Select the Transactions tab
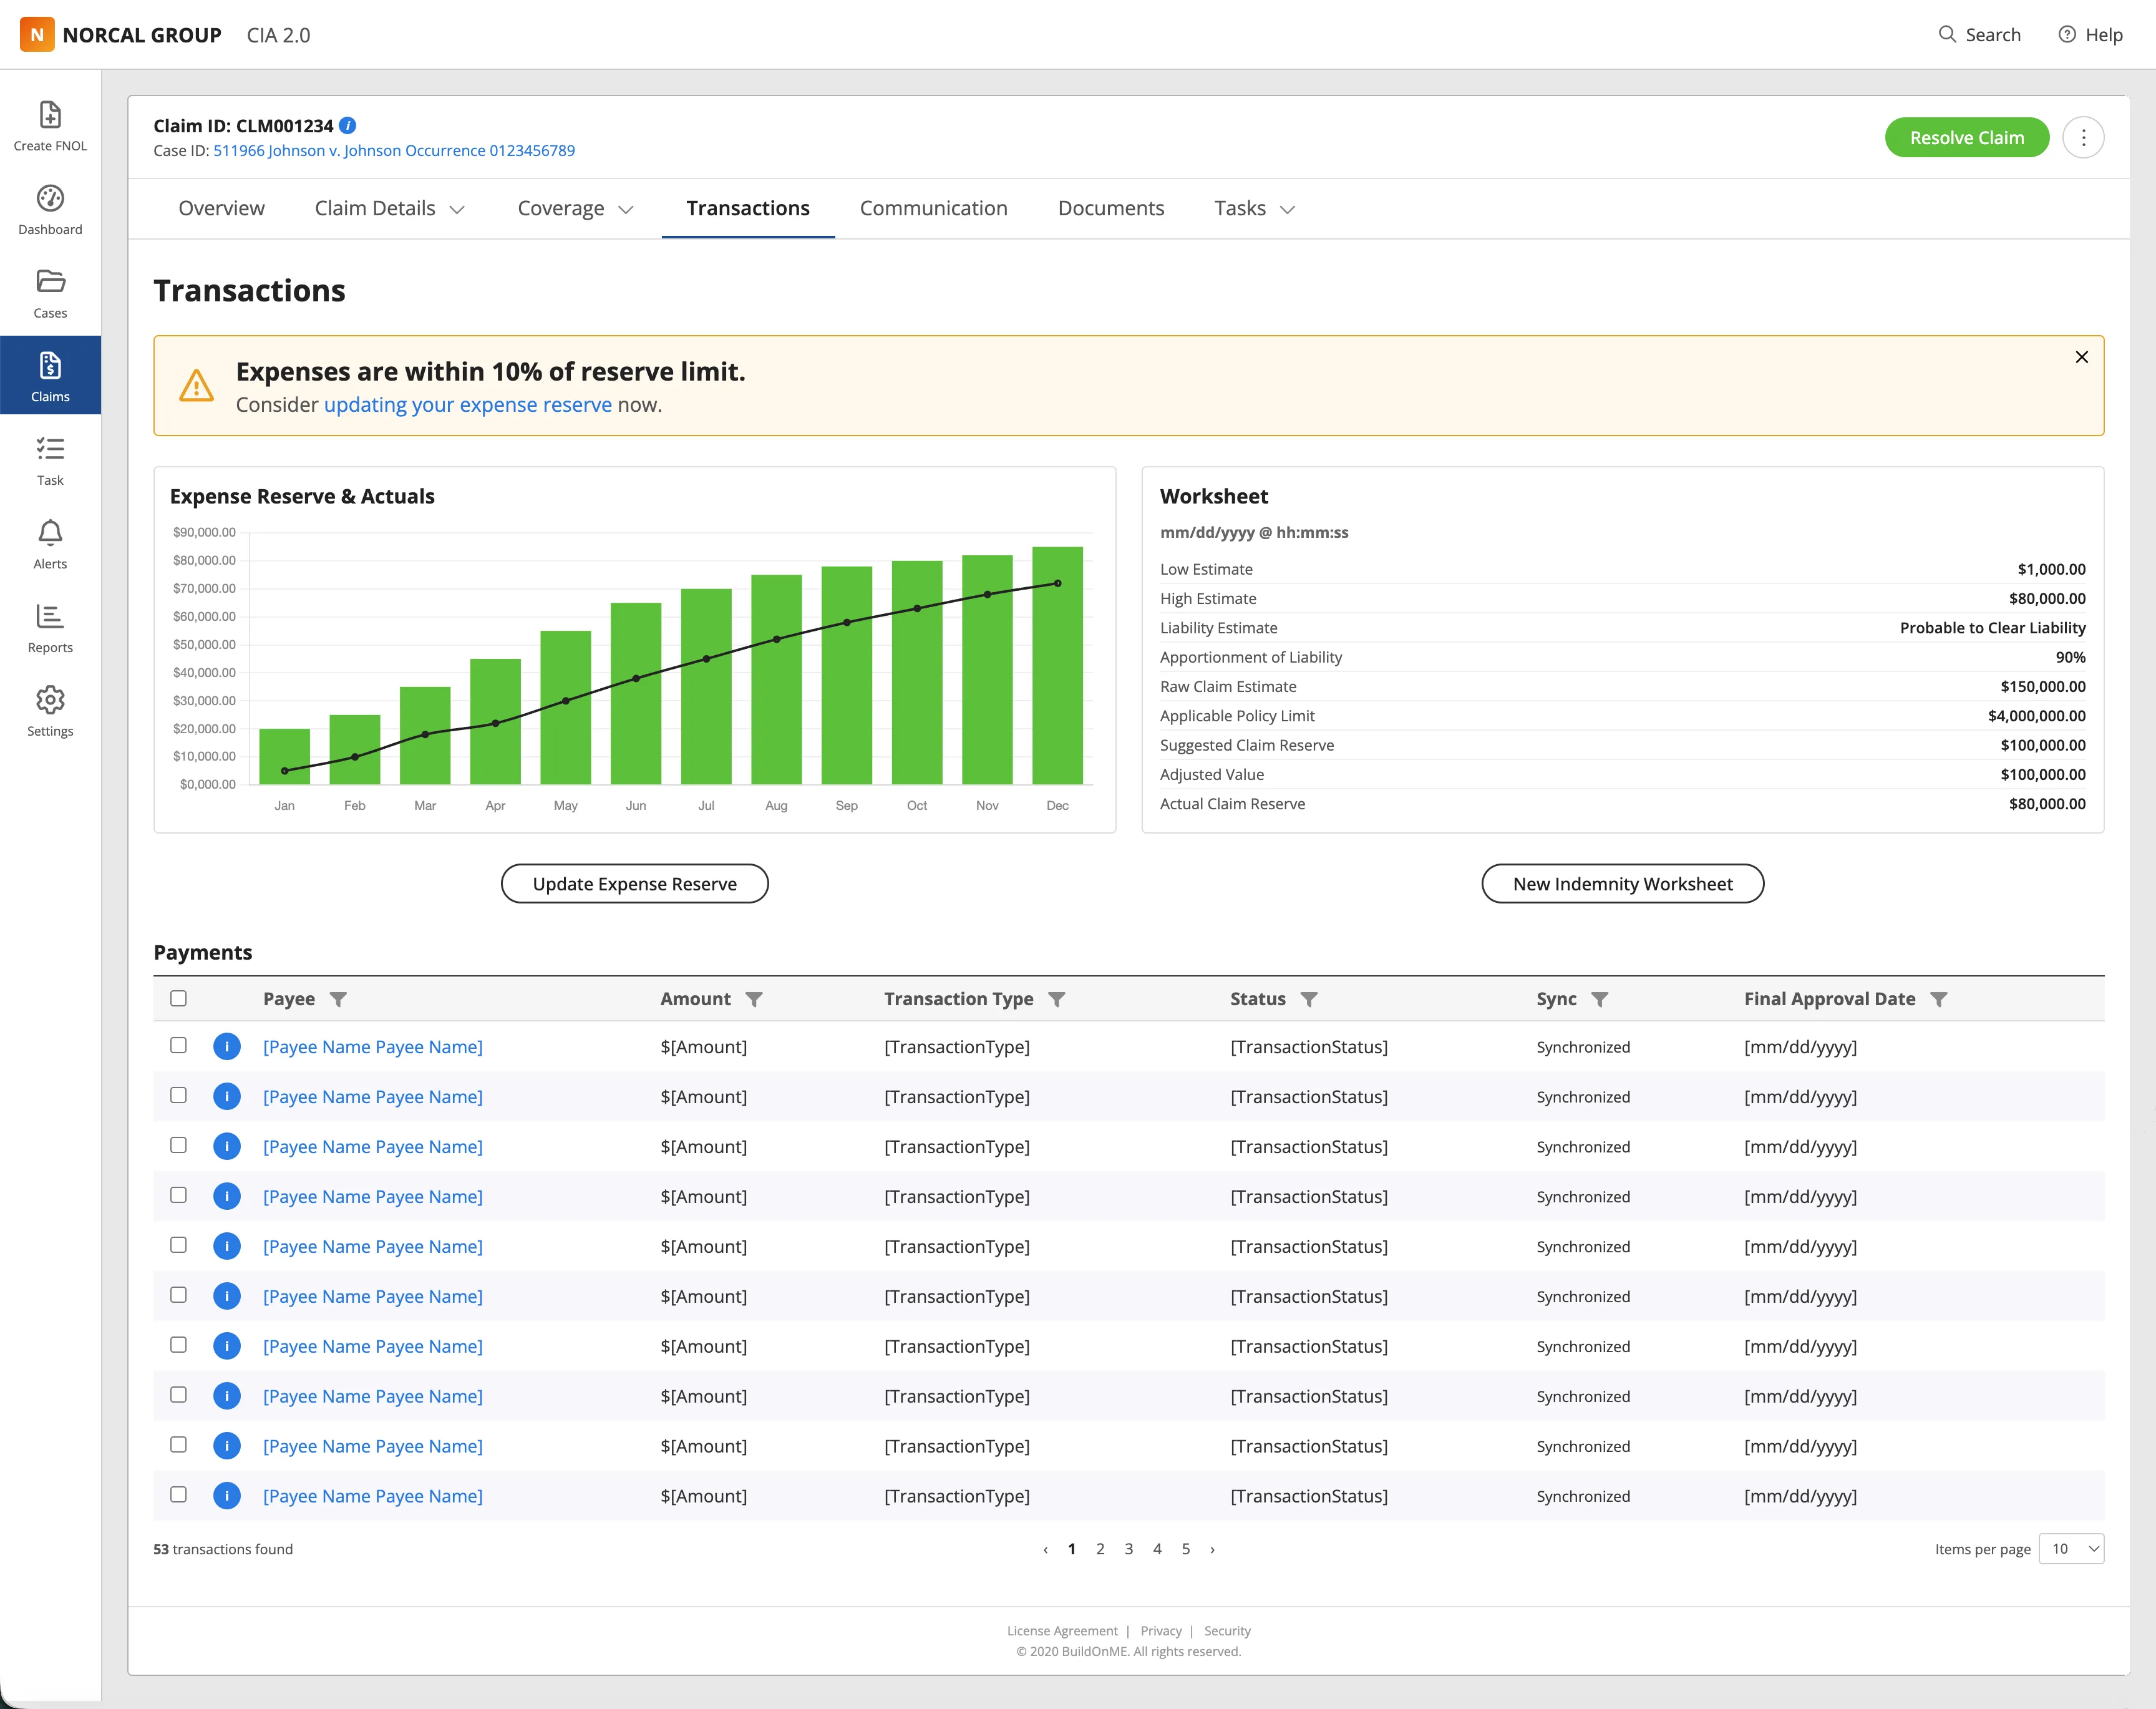 pyautogui.click(x=748, y=208)
